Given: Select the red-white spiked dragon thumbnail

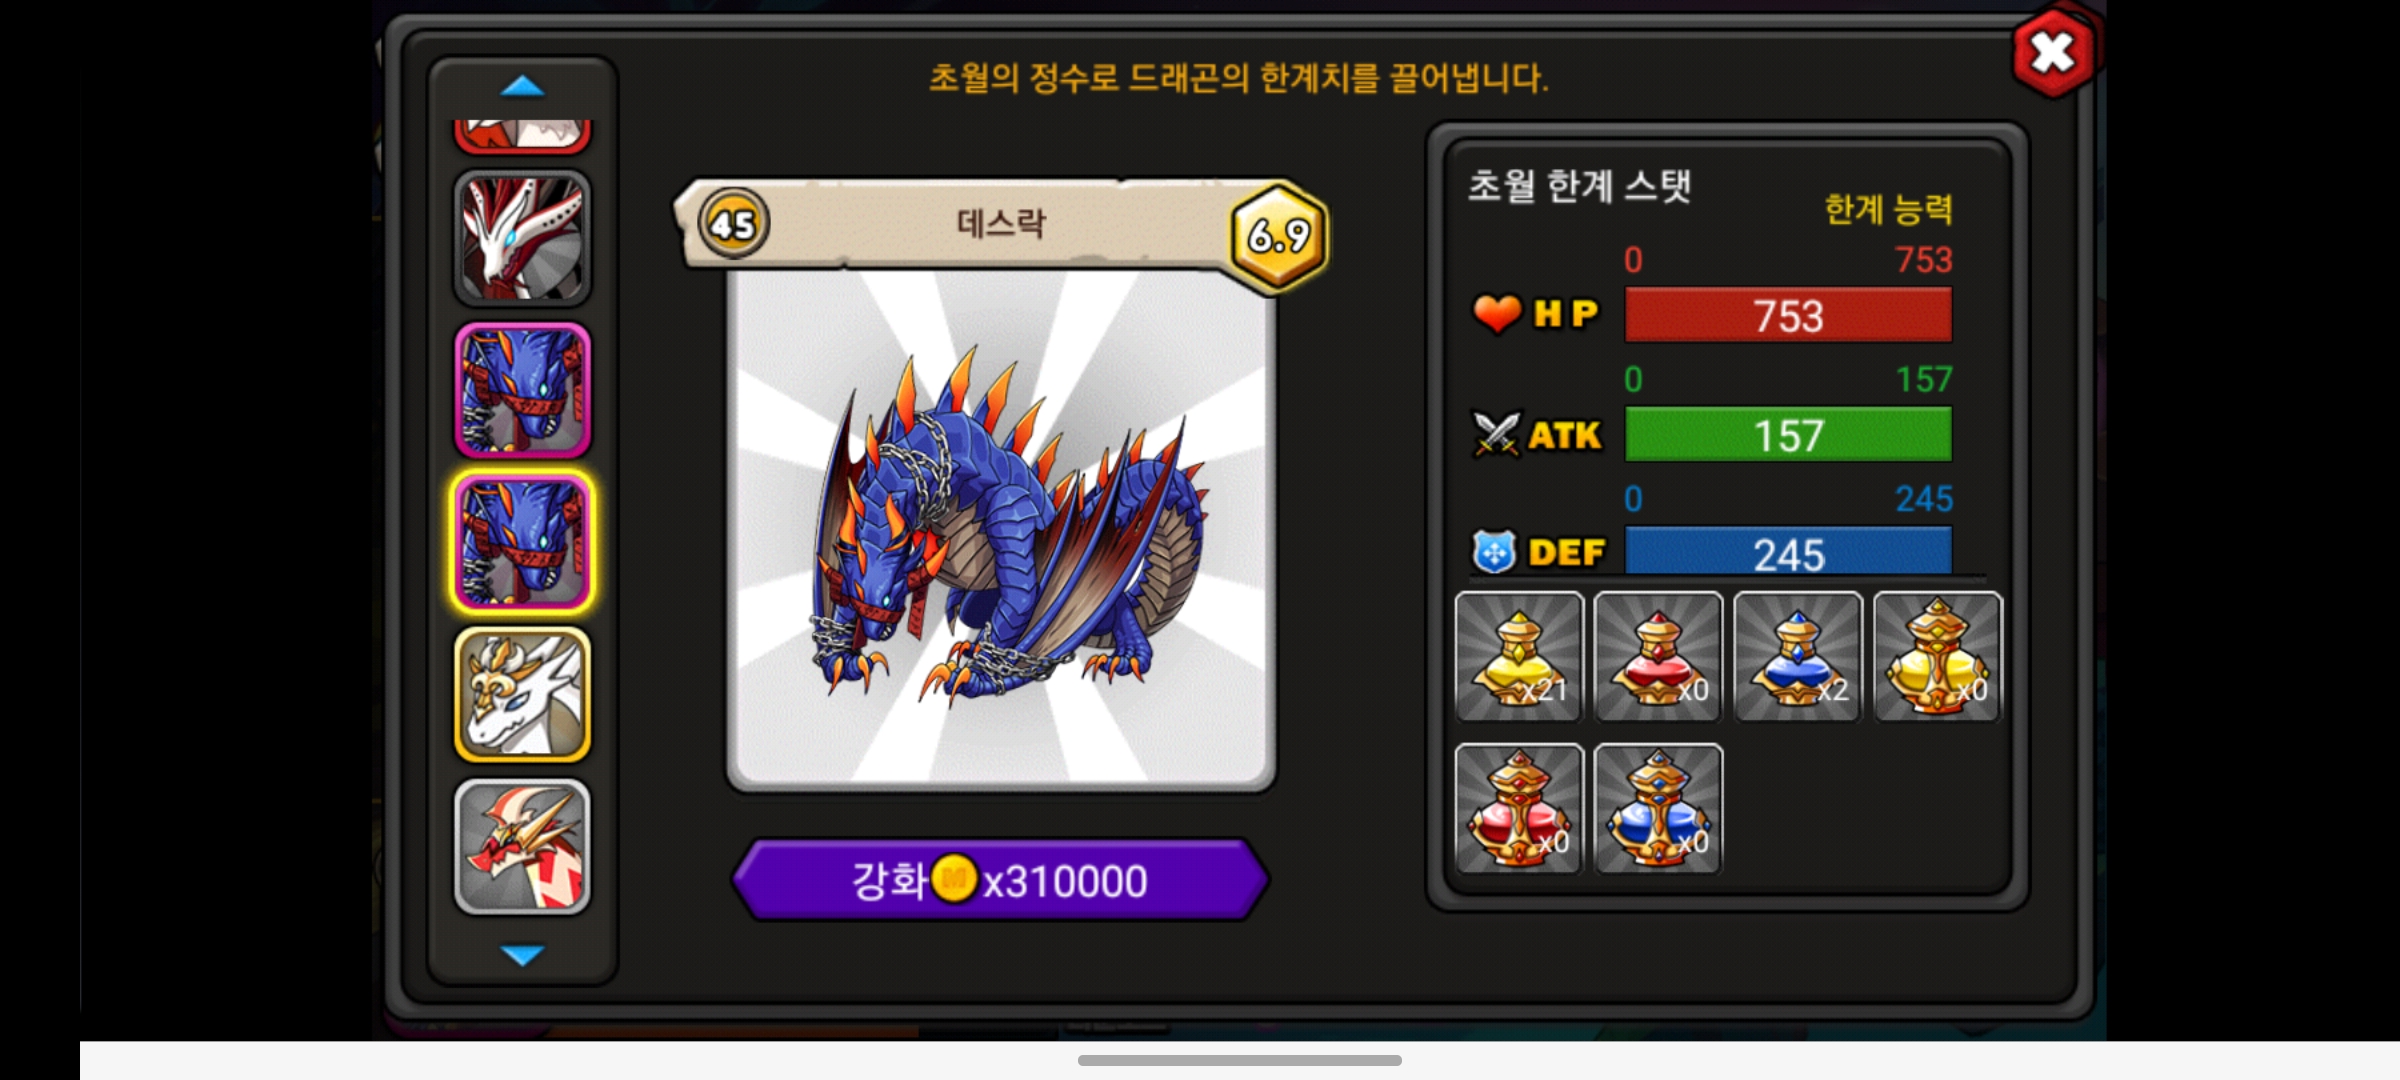Looking at the screenshot, I should click(x=523, y=846).
